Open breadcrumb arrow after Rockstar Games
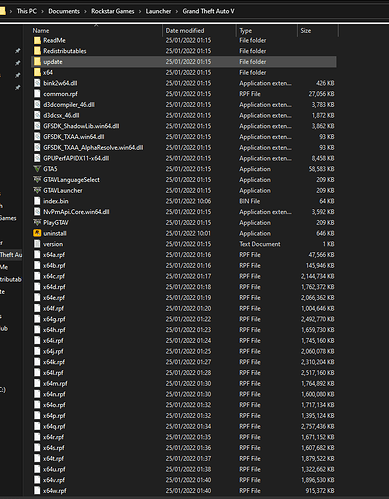The image size is (389, 499). coord(140,11)
